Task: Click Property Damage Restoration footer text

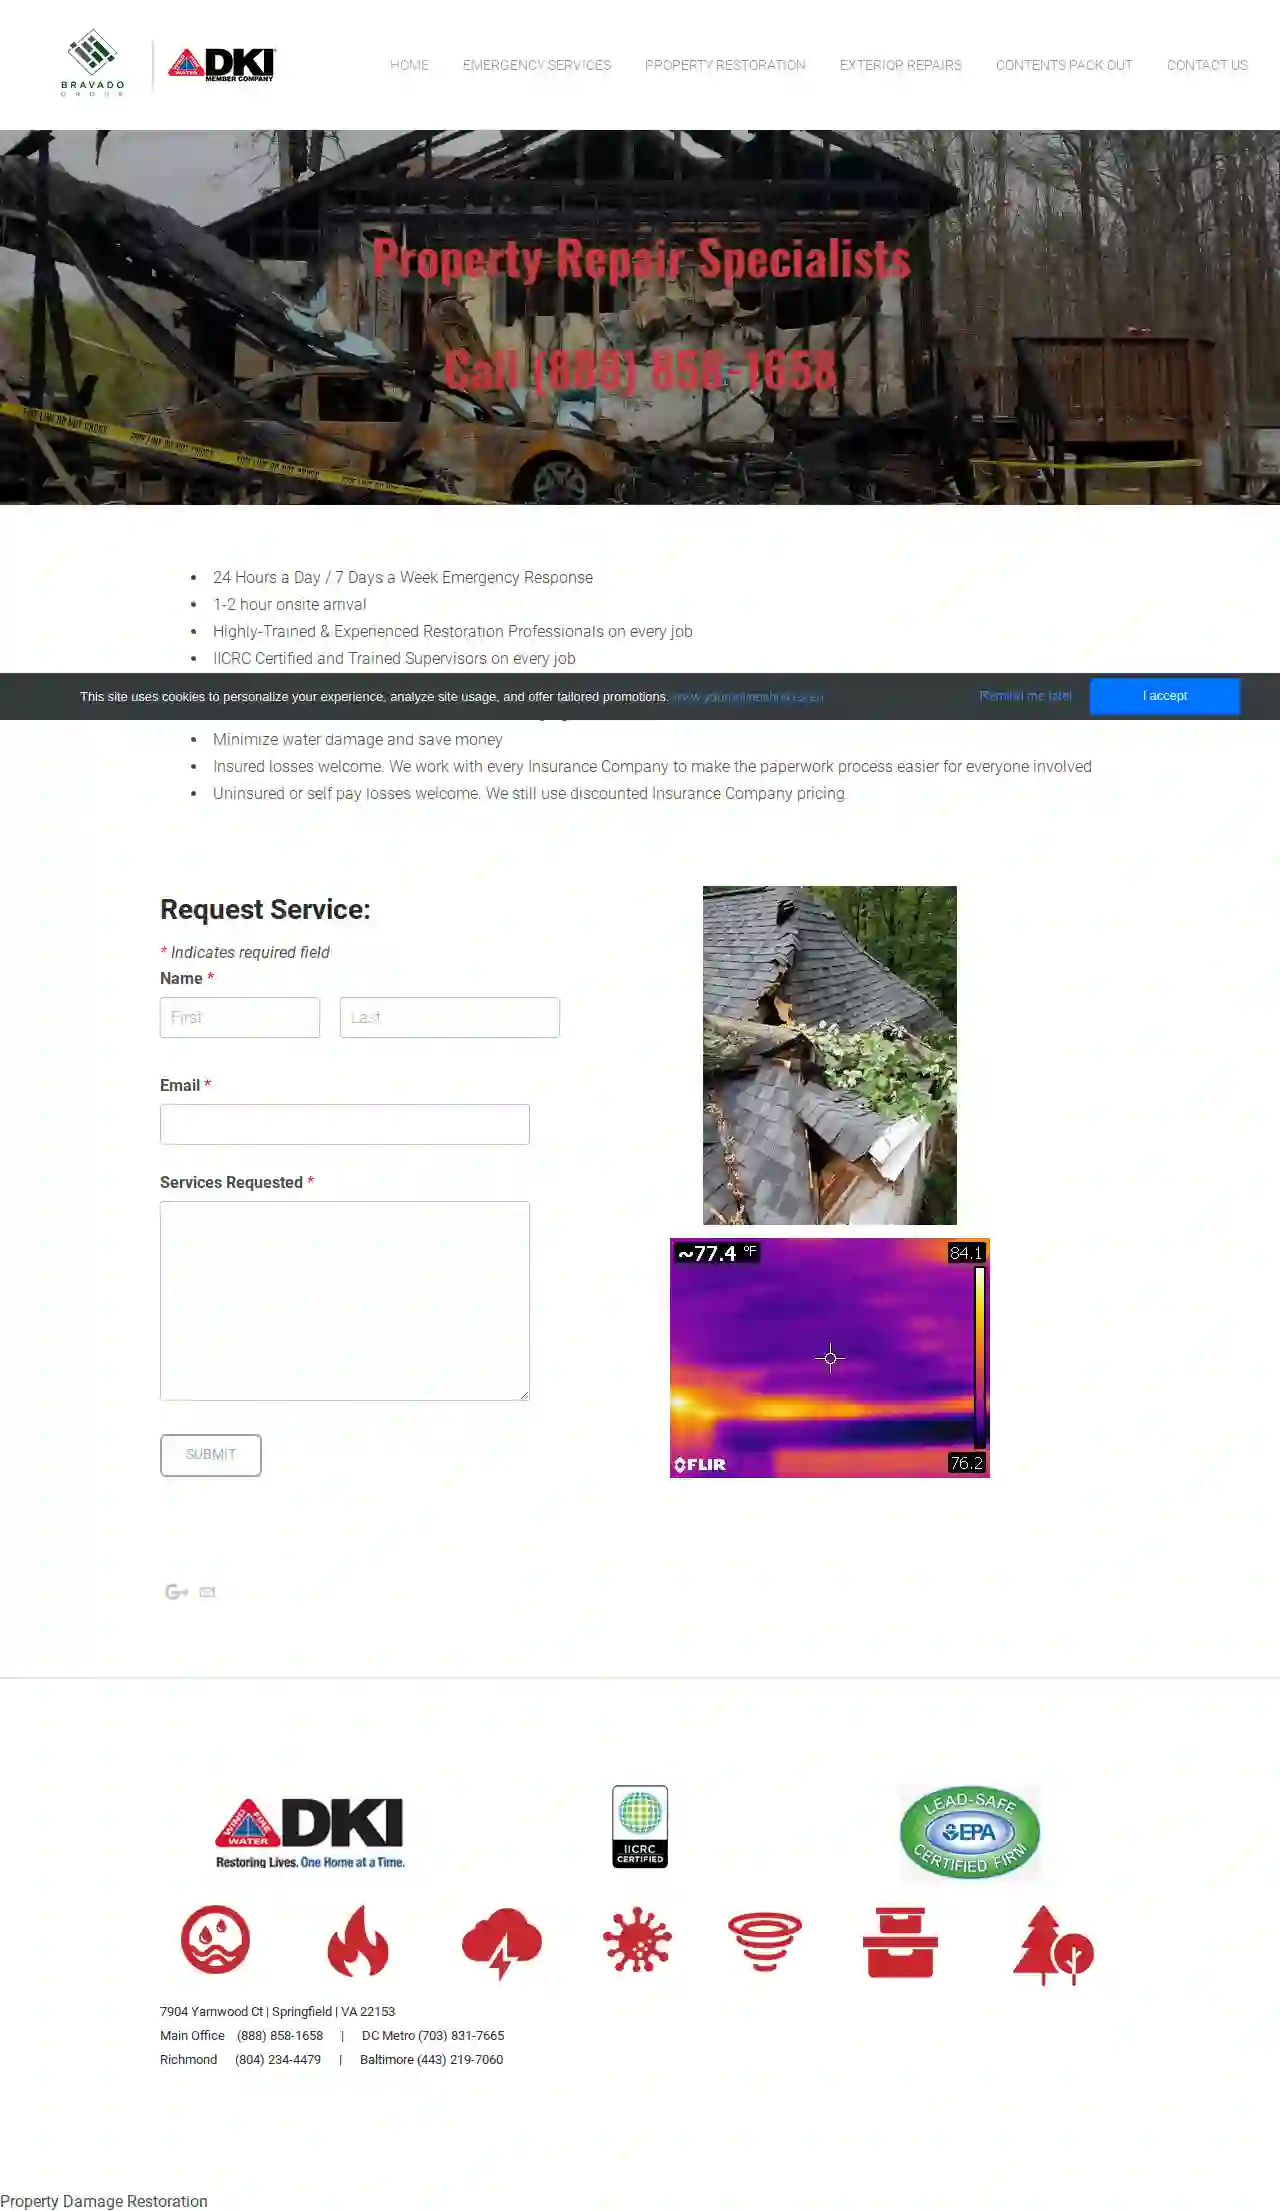Action: pos(104,2200)
